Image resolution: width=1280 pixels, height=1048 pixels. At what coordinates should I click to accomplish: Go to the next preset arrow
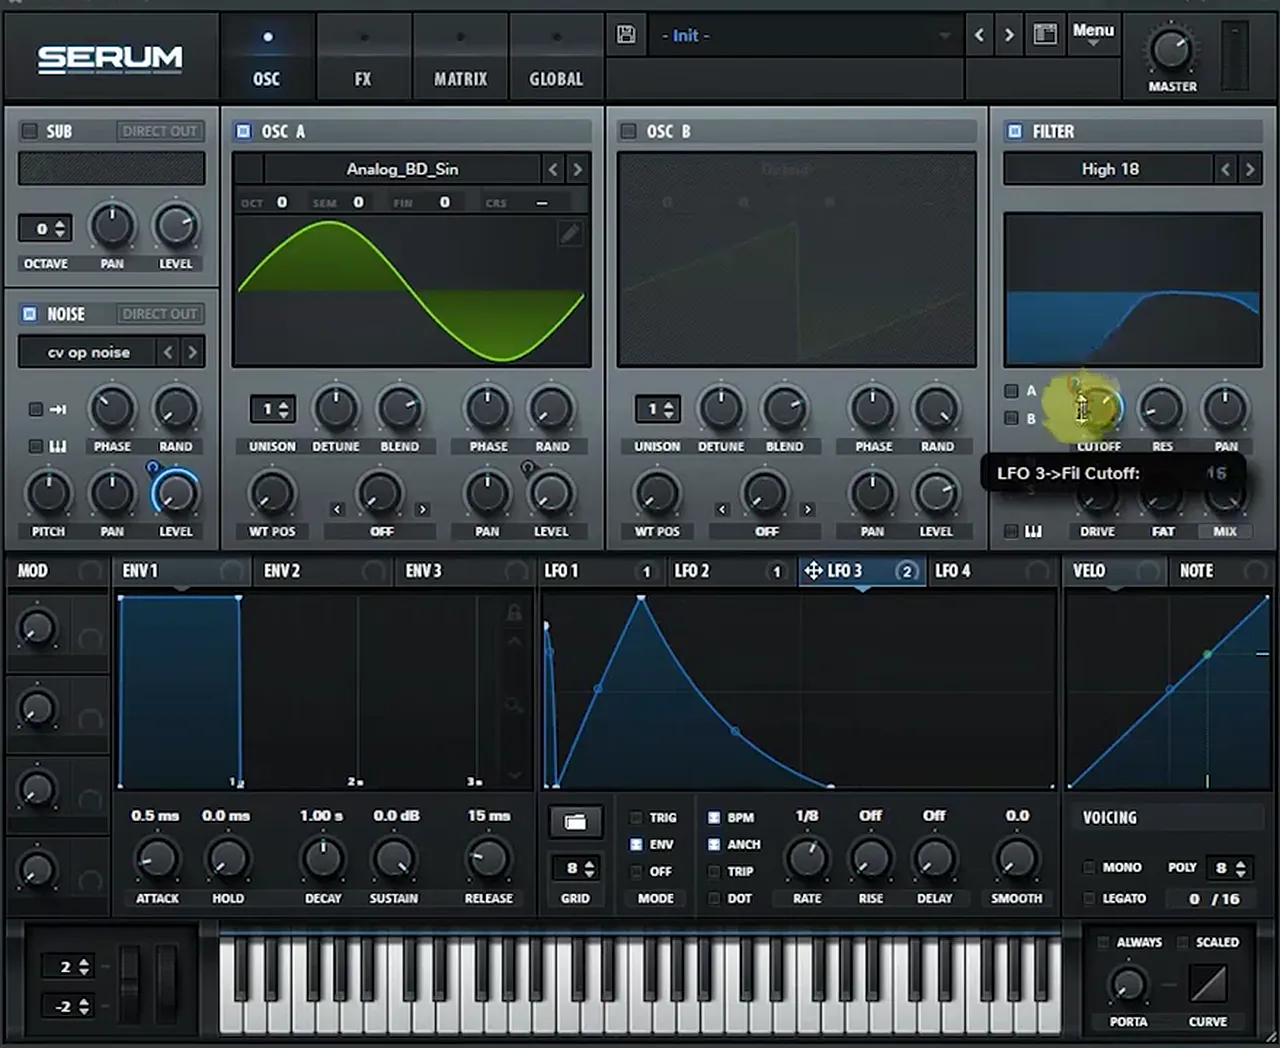(1009, 35)
